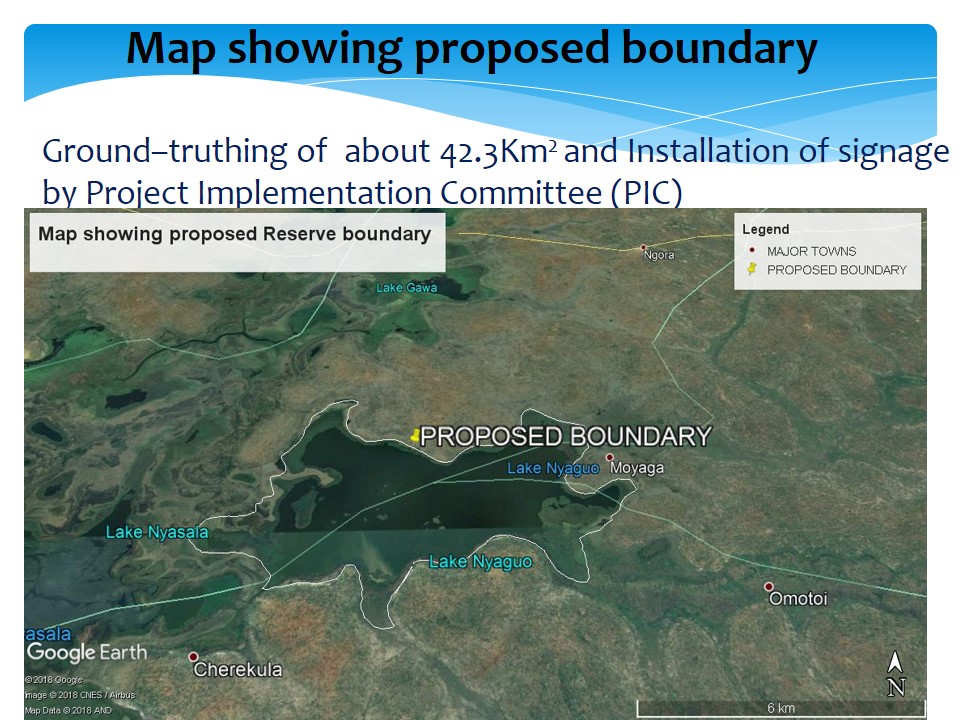This screenshot has height=720, width=960.
Task: Click the north arrow compass icon
Action: coord(896,675)
